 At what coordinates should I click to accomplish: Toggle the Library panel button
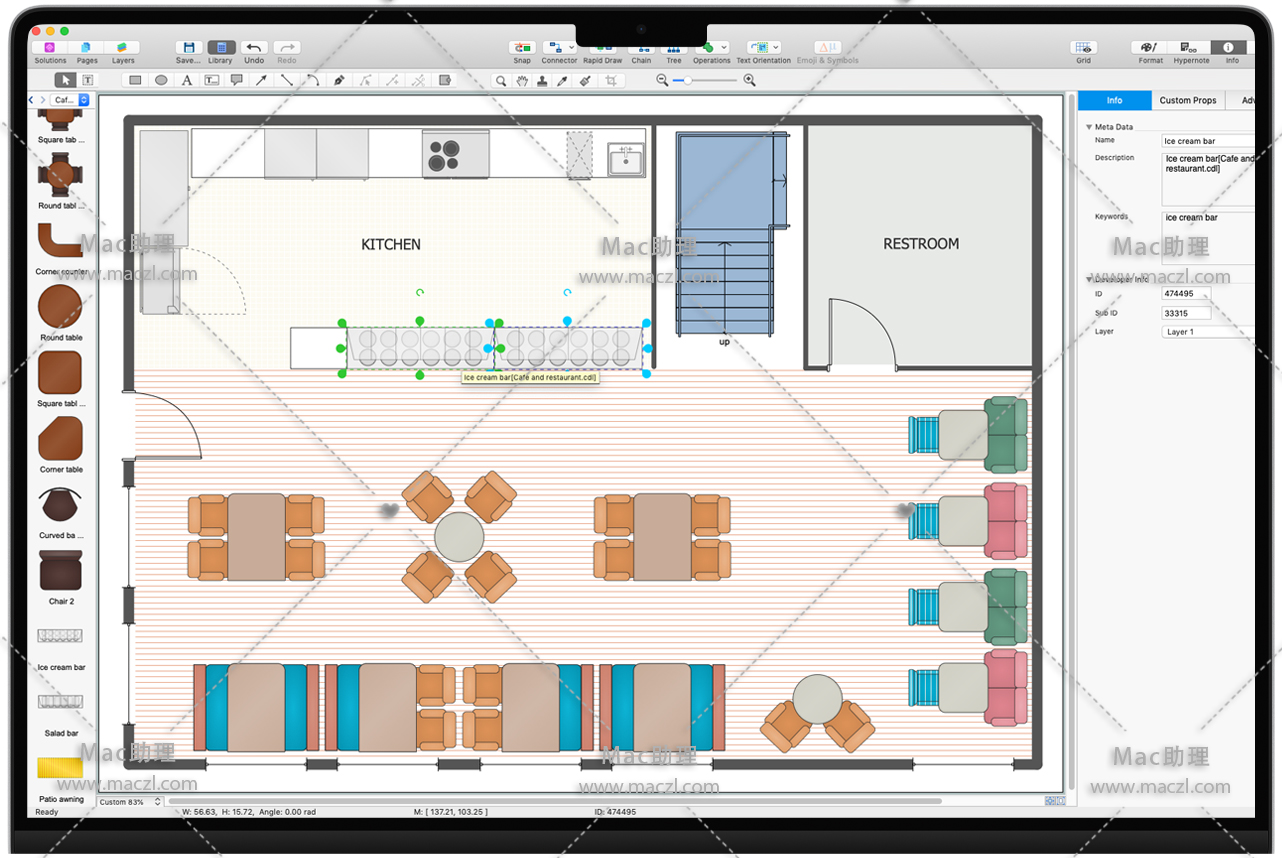pyautogui.click(x=220, y=48)
